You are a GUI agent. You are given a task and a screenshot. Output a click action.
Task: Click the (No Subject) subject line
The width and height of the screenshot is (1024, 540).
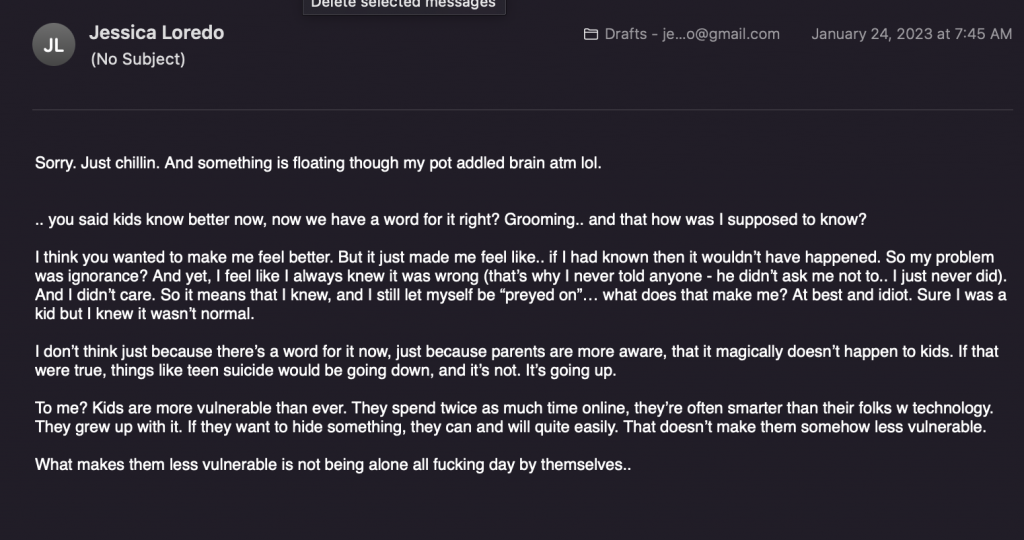(x=137, y=59)
